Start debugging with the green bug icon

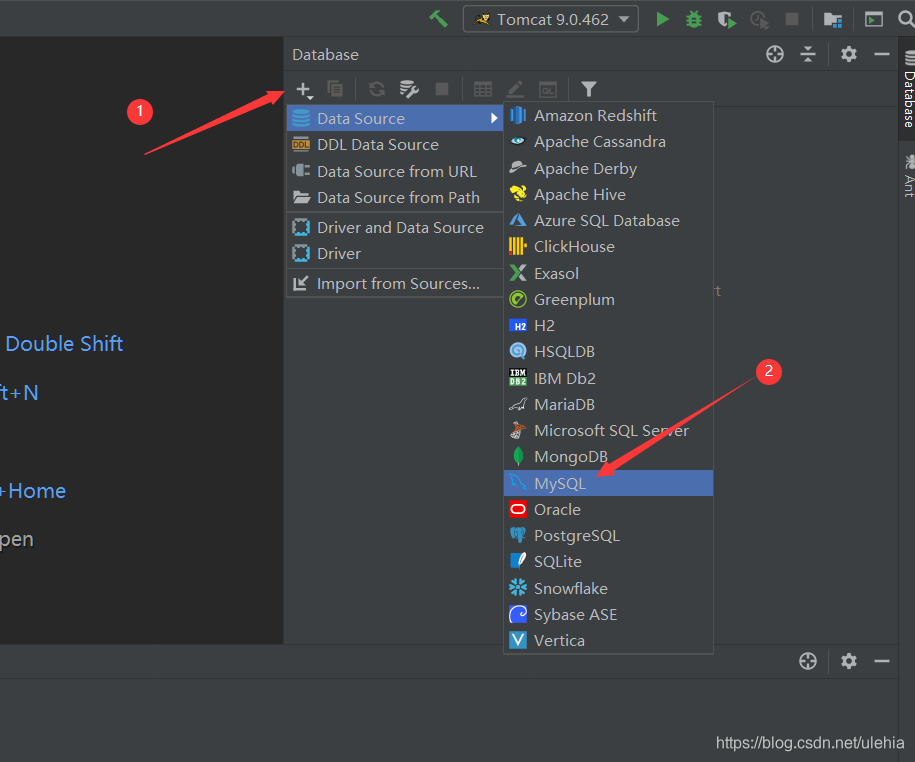(x=694, y=19)
